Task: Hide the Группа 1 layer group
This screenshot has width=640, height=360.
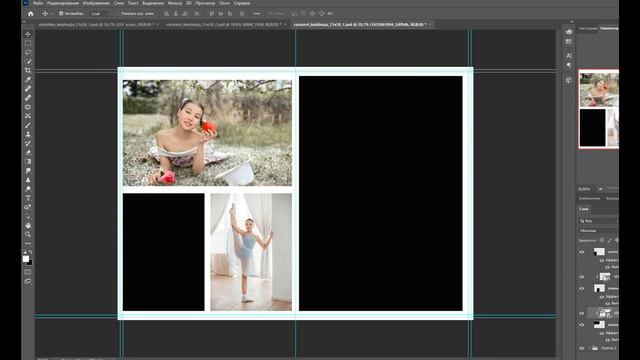Action: click(x=582, y=348)
